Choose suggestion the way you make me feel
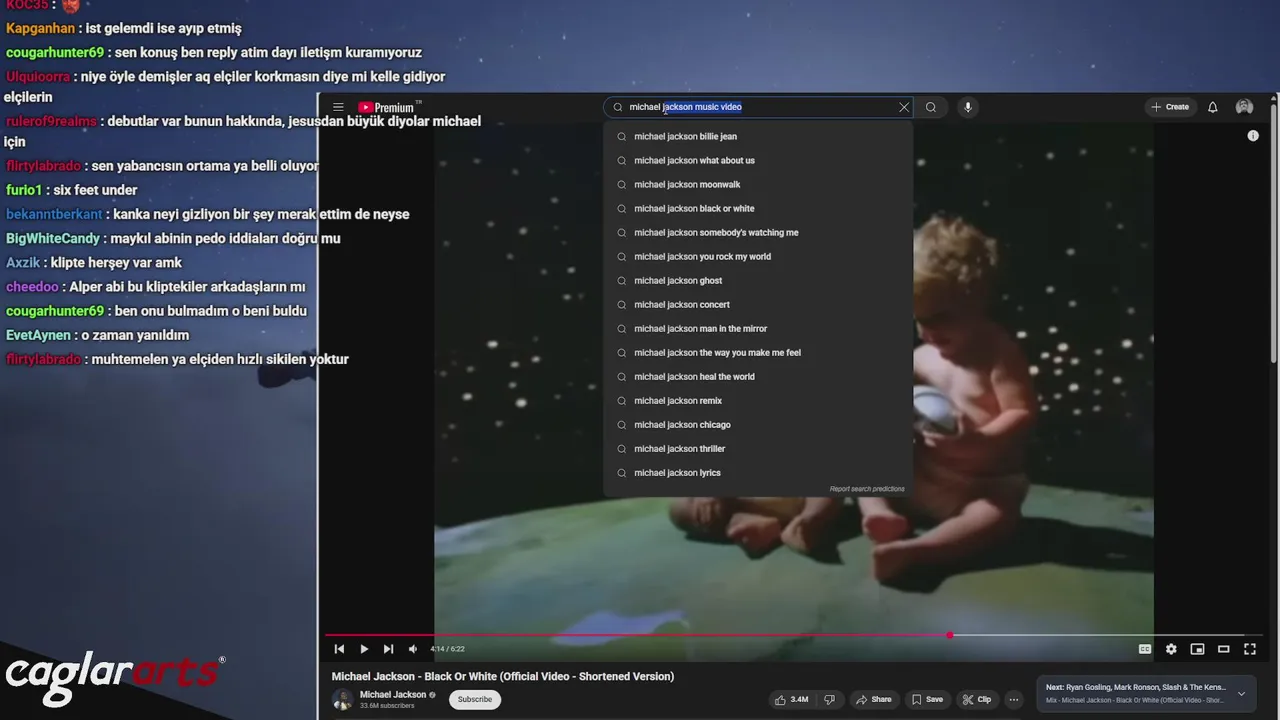Screen dimensions: 1280x720 coord(758,352)
